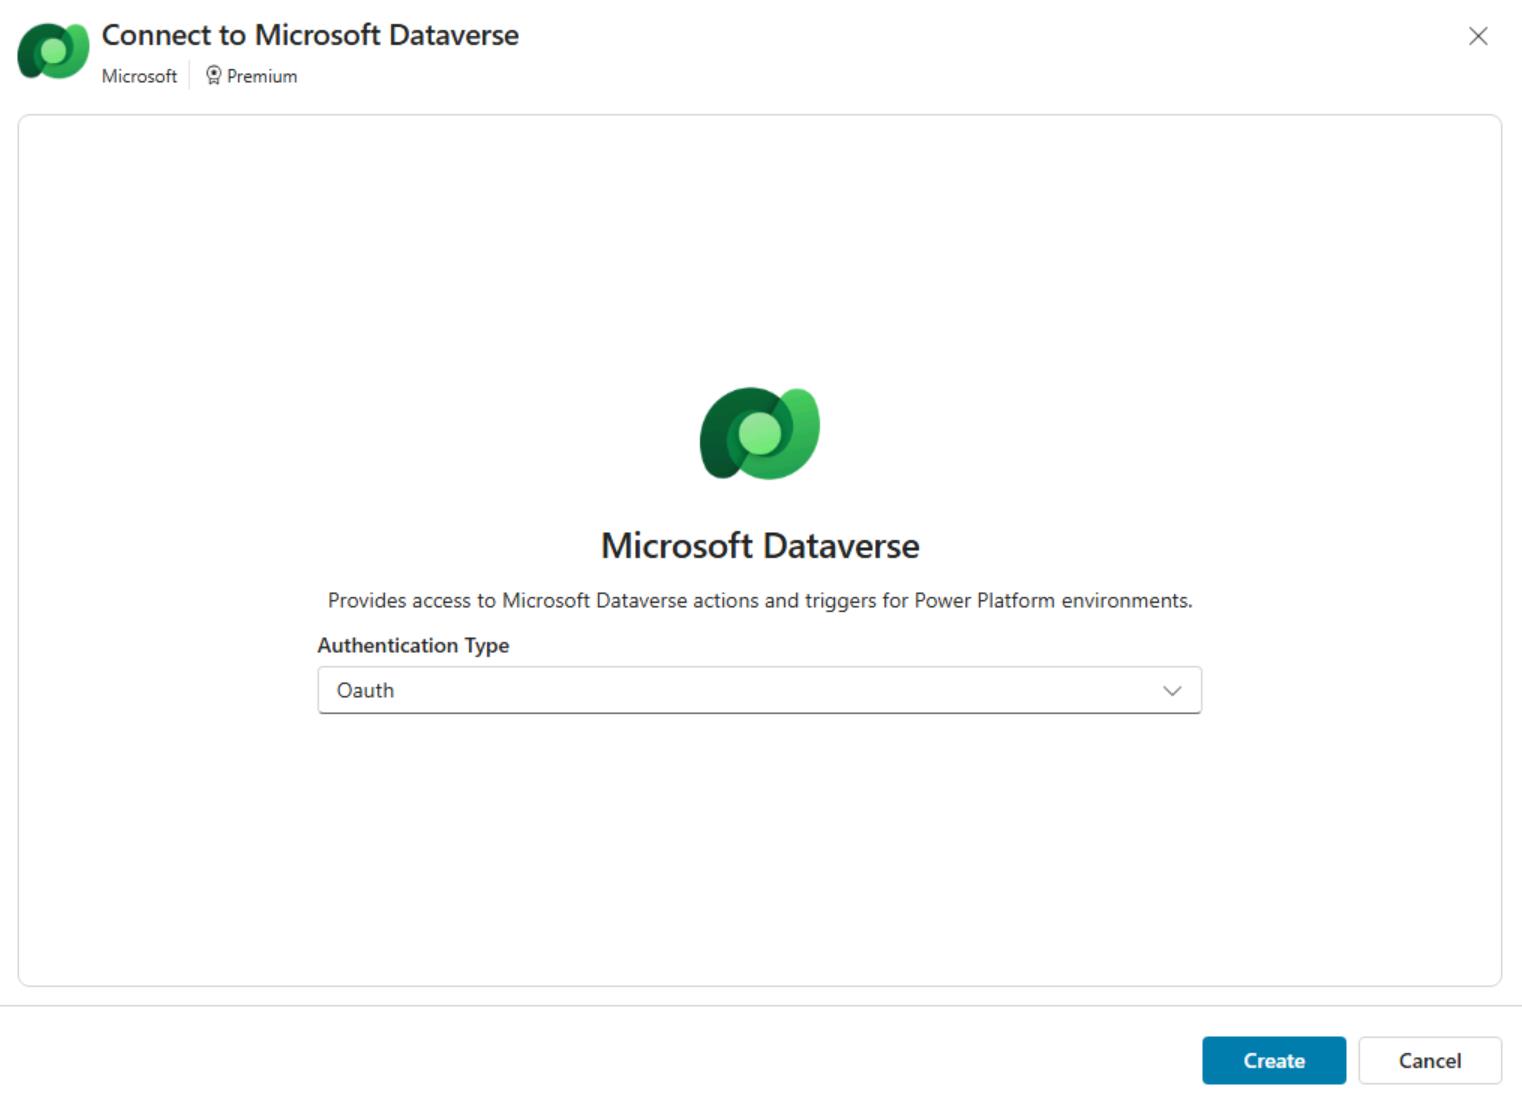Open the Authentication Type combo box
The height and width of the screenshot is (1101, 1522).
(x=758, y=691)
